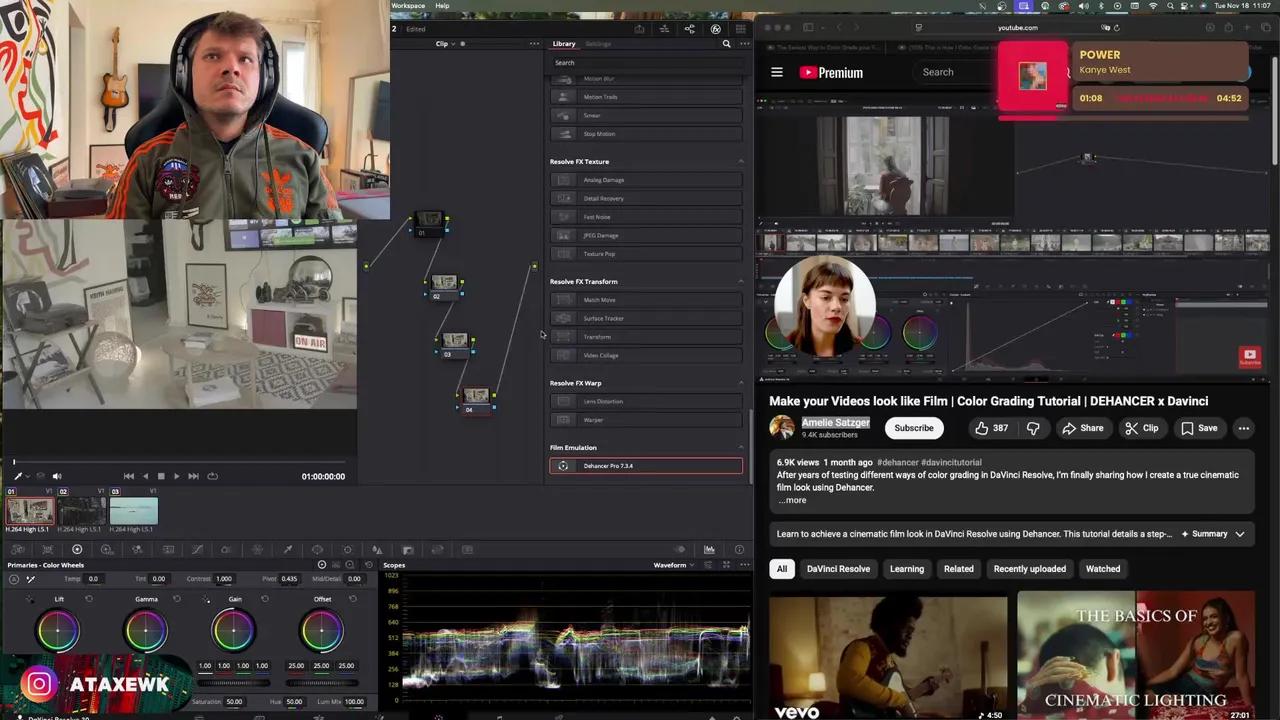Open the Information palette icon

tap(739, 549)
